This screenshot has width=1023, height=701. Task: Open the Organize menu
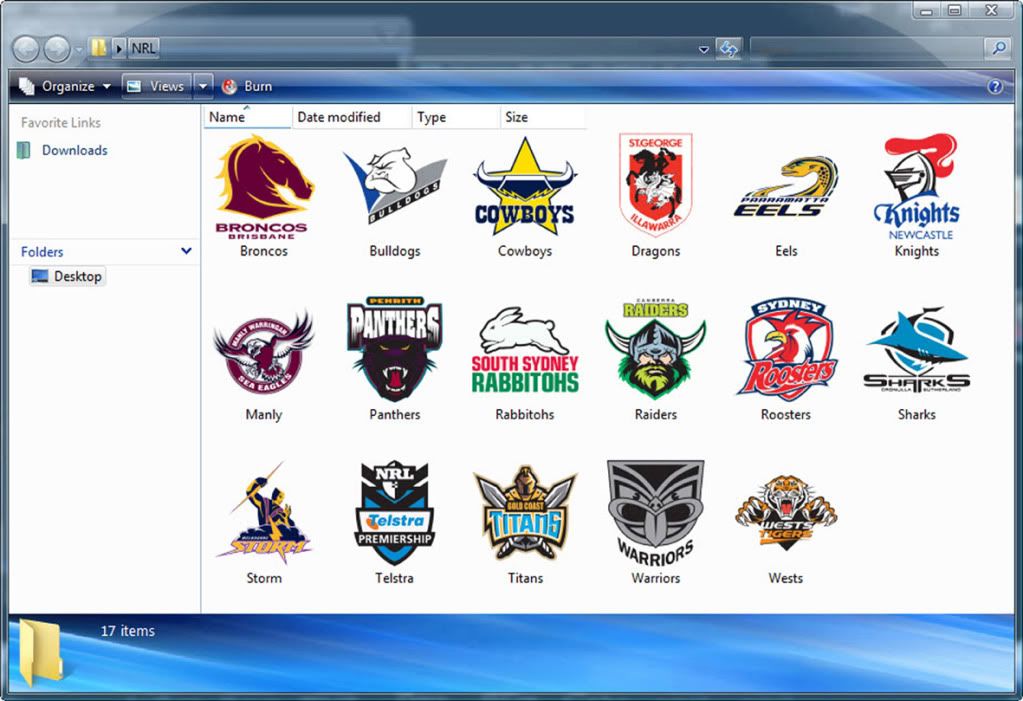click(x=65, y=86)
